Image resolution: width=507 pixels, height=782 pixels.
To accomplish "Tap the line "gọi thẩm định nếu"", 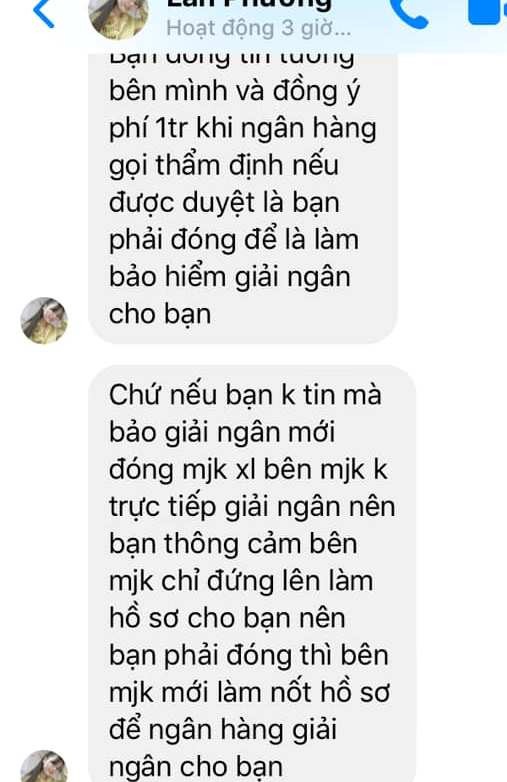I will pos(224,166).
